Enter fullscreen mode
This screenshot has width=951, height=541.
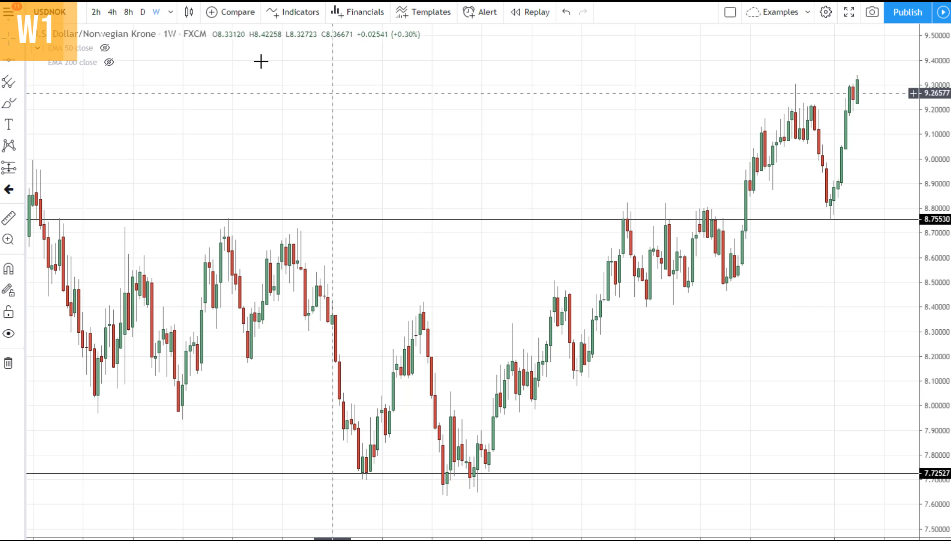(x=849, y=12)
